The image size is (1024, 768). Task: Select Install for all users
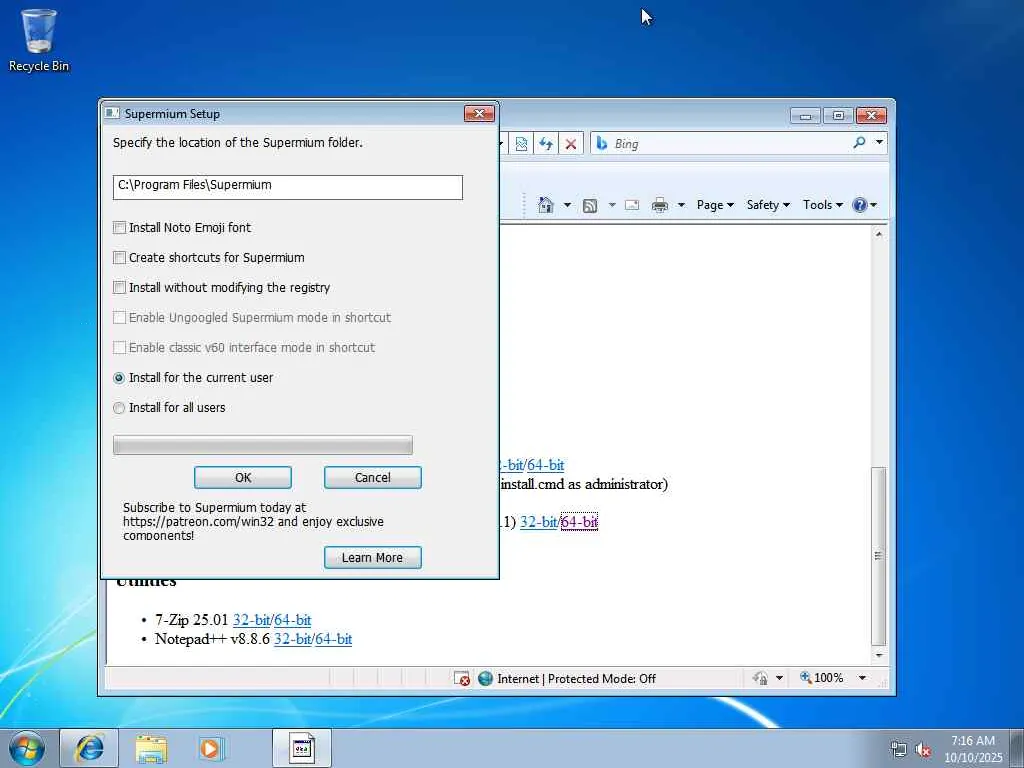pos(119,408)
